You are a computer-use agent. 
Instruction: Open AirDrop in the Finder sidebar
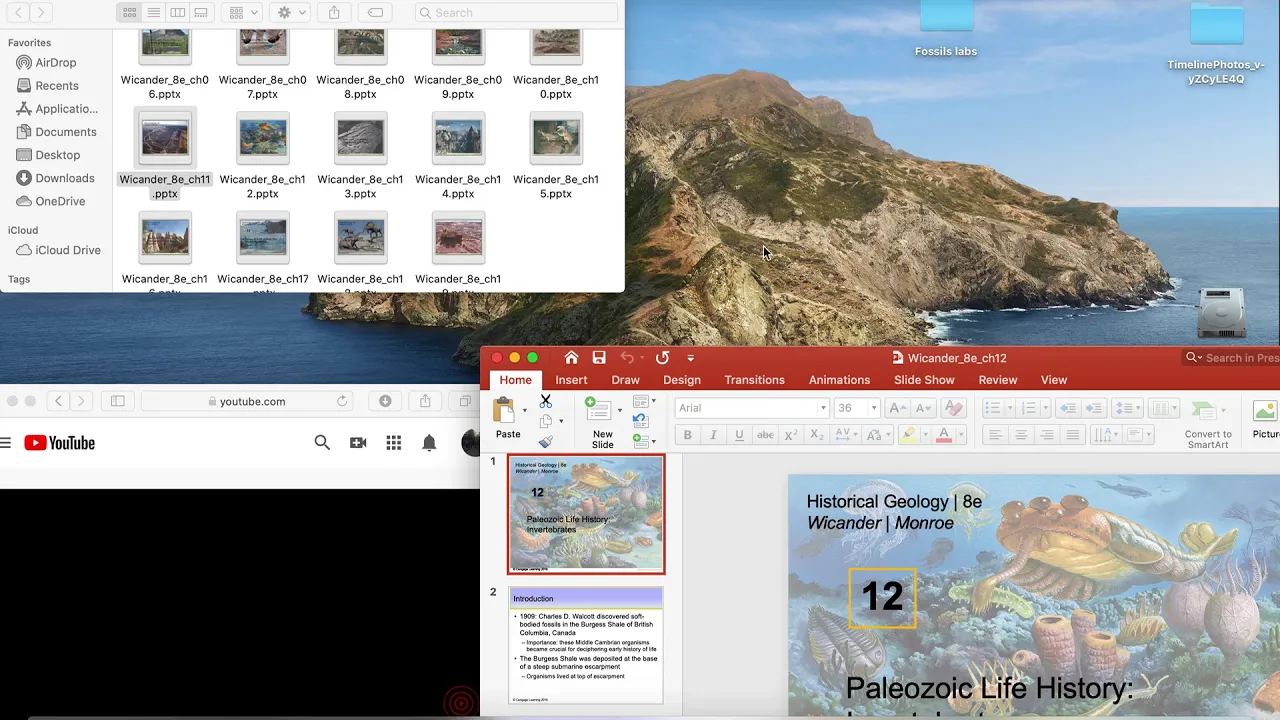pyautogui.click(x=56, y=62)
